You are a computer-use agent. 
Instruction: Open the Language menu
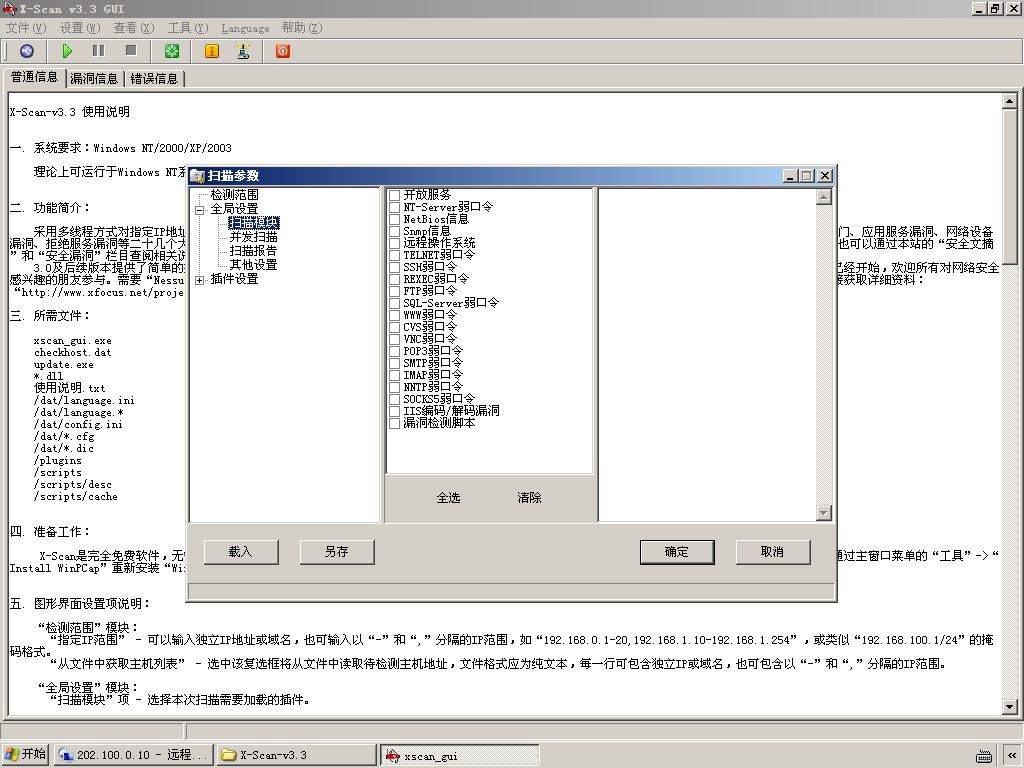(245, 28)
